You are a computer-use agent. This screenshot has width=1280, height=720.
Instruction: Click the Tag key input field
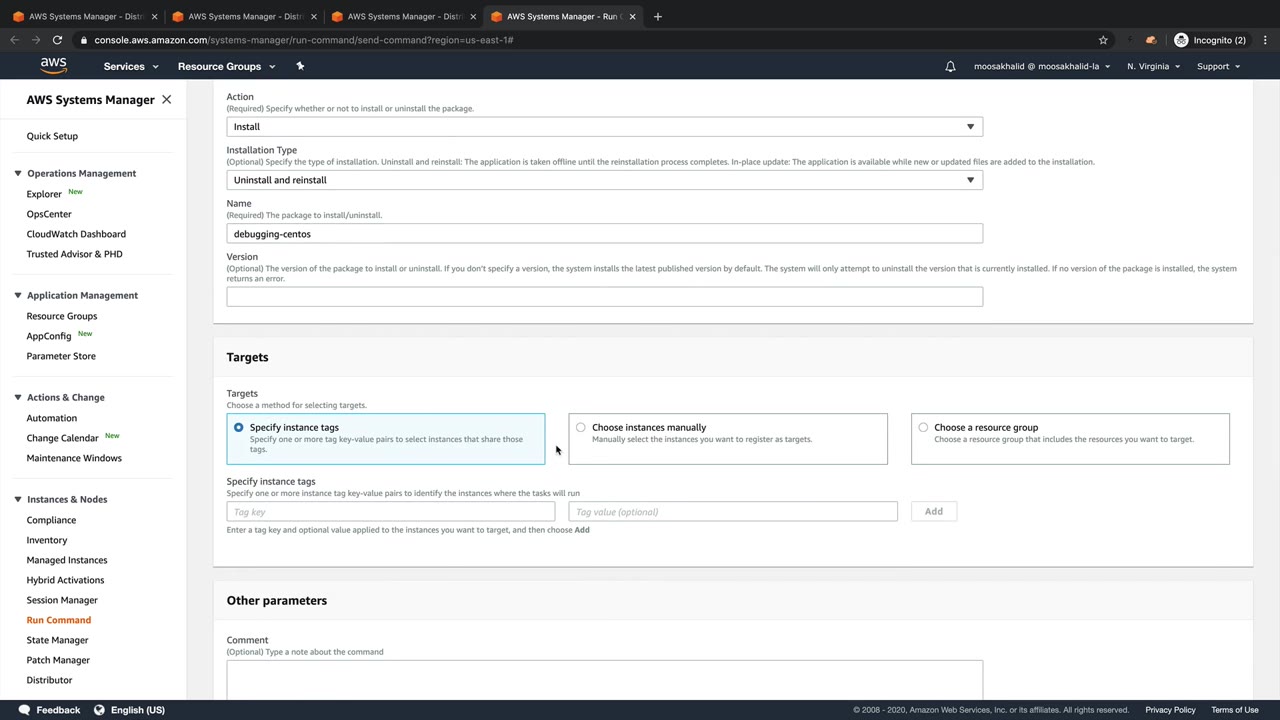coord(390,512)
